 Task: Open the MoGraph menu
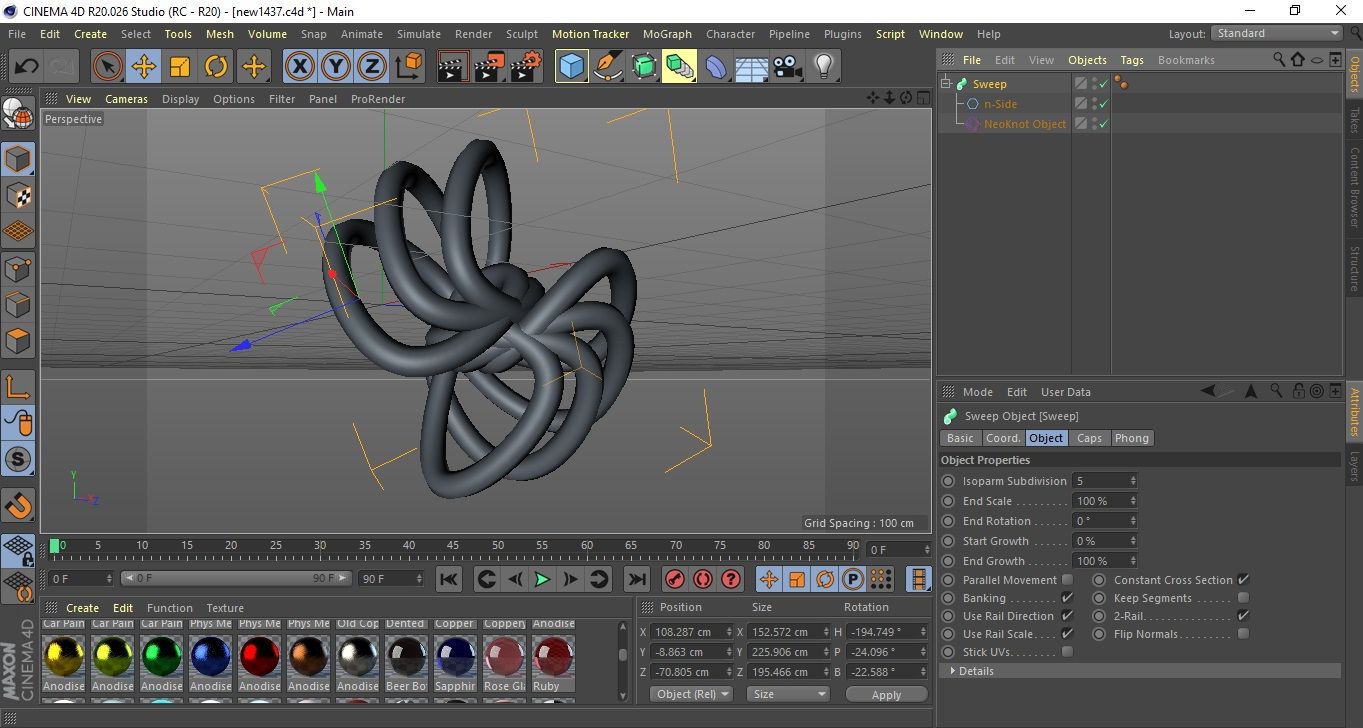(x=667, y=34)
